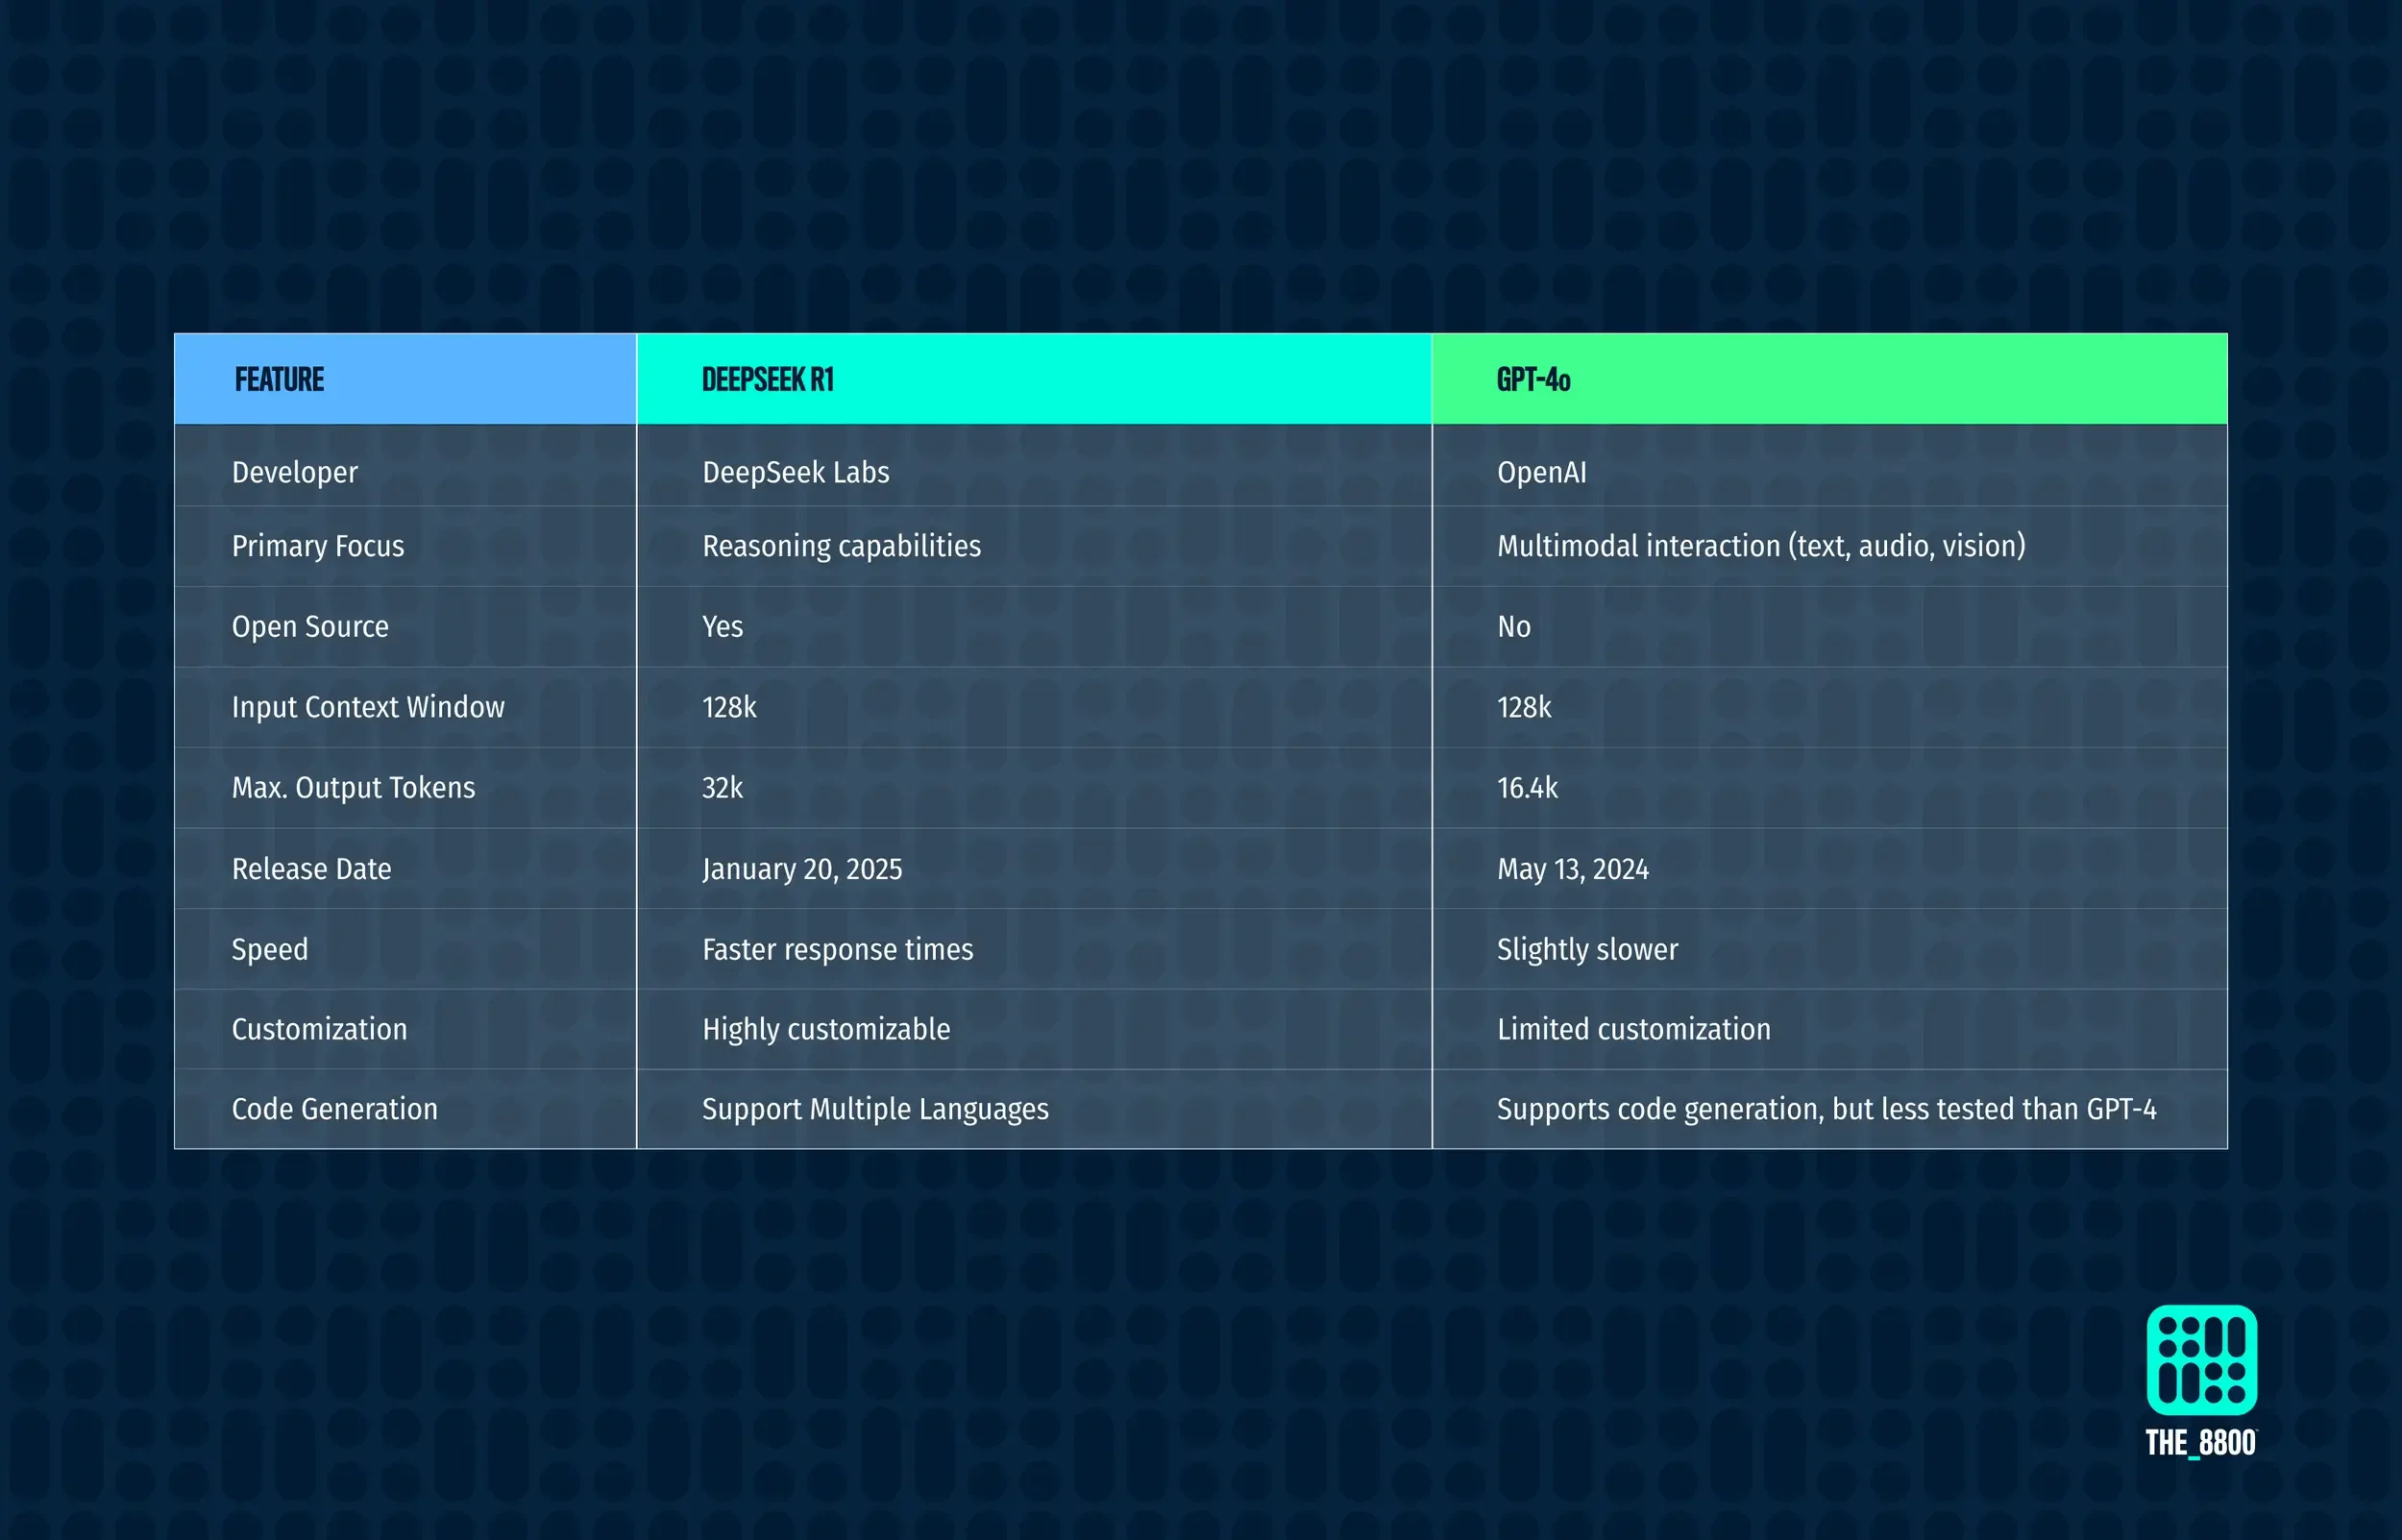The image size is (2402, 1540).
Task: Click the Speed row label
Action: [270, 949]
